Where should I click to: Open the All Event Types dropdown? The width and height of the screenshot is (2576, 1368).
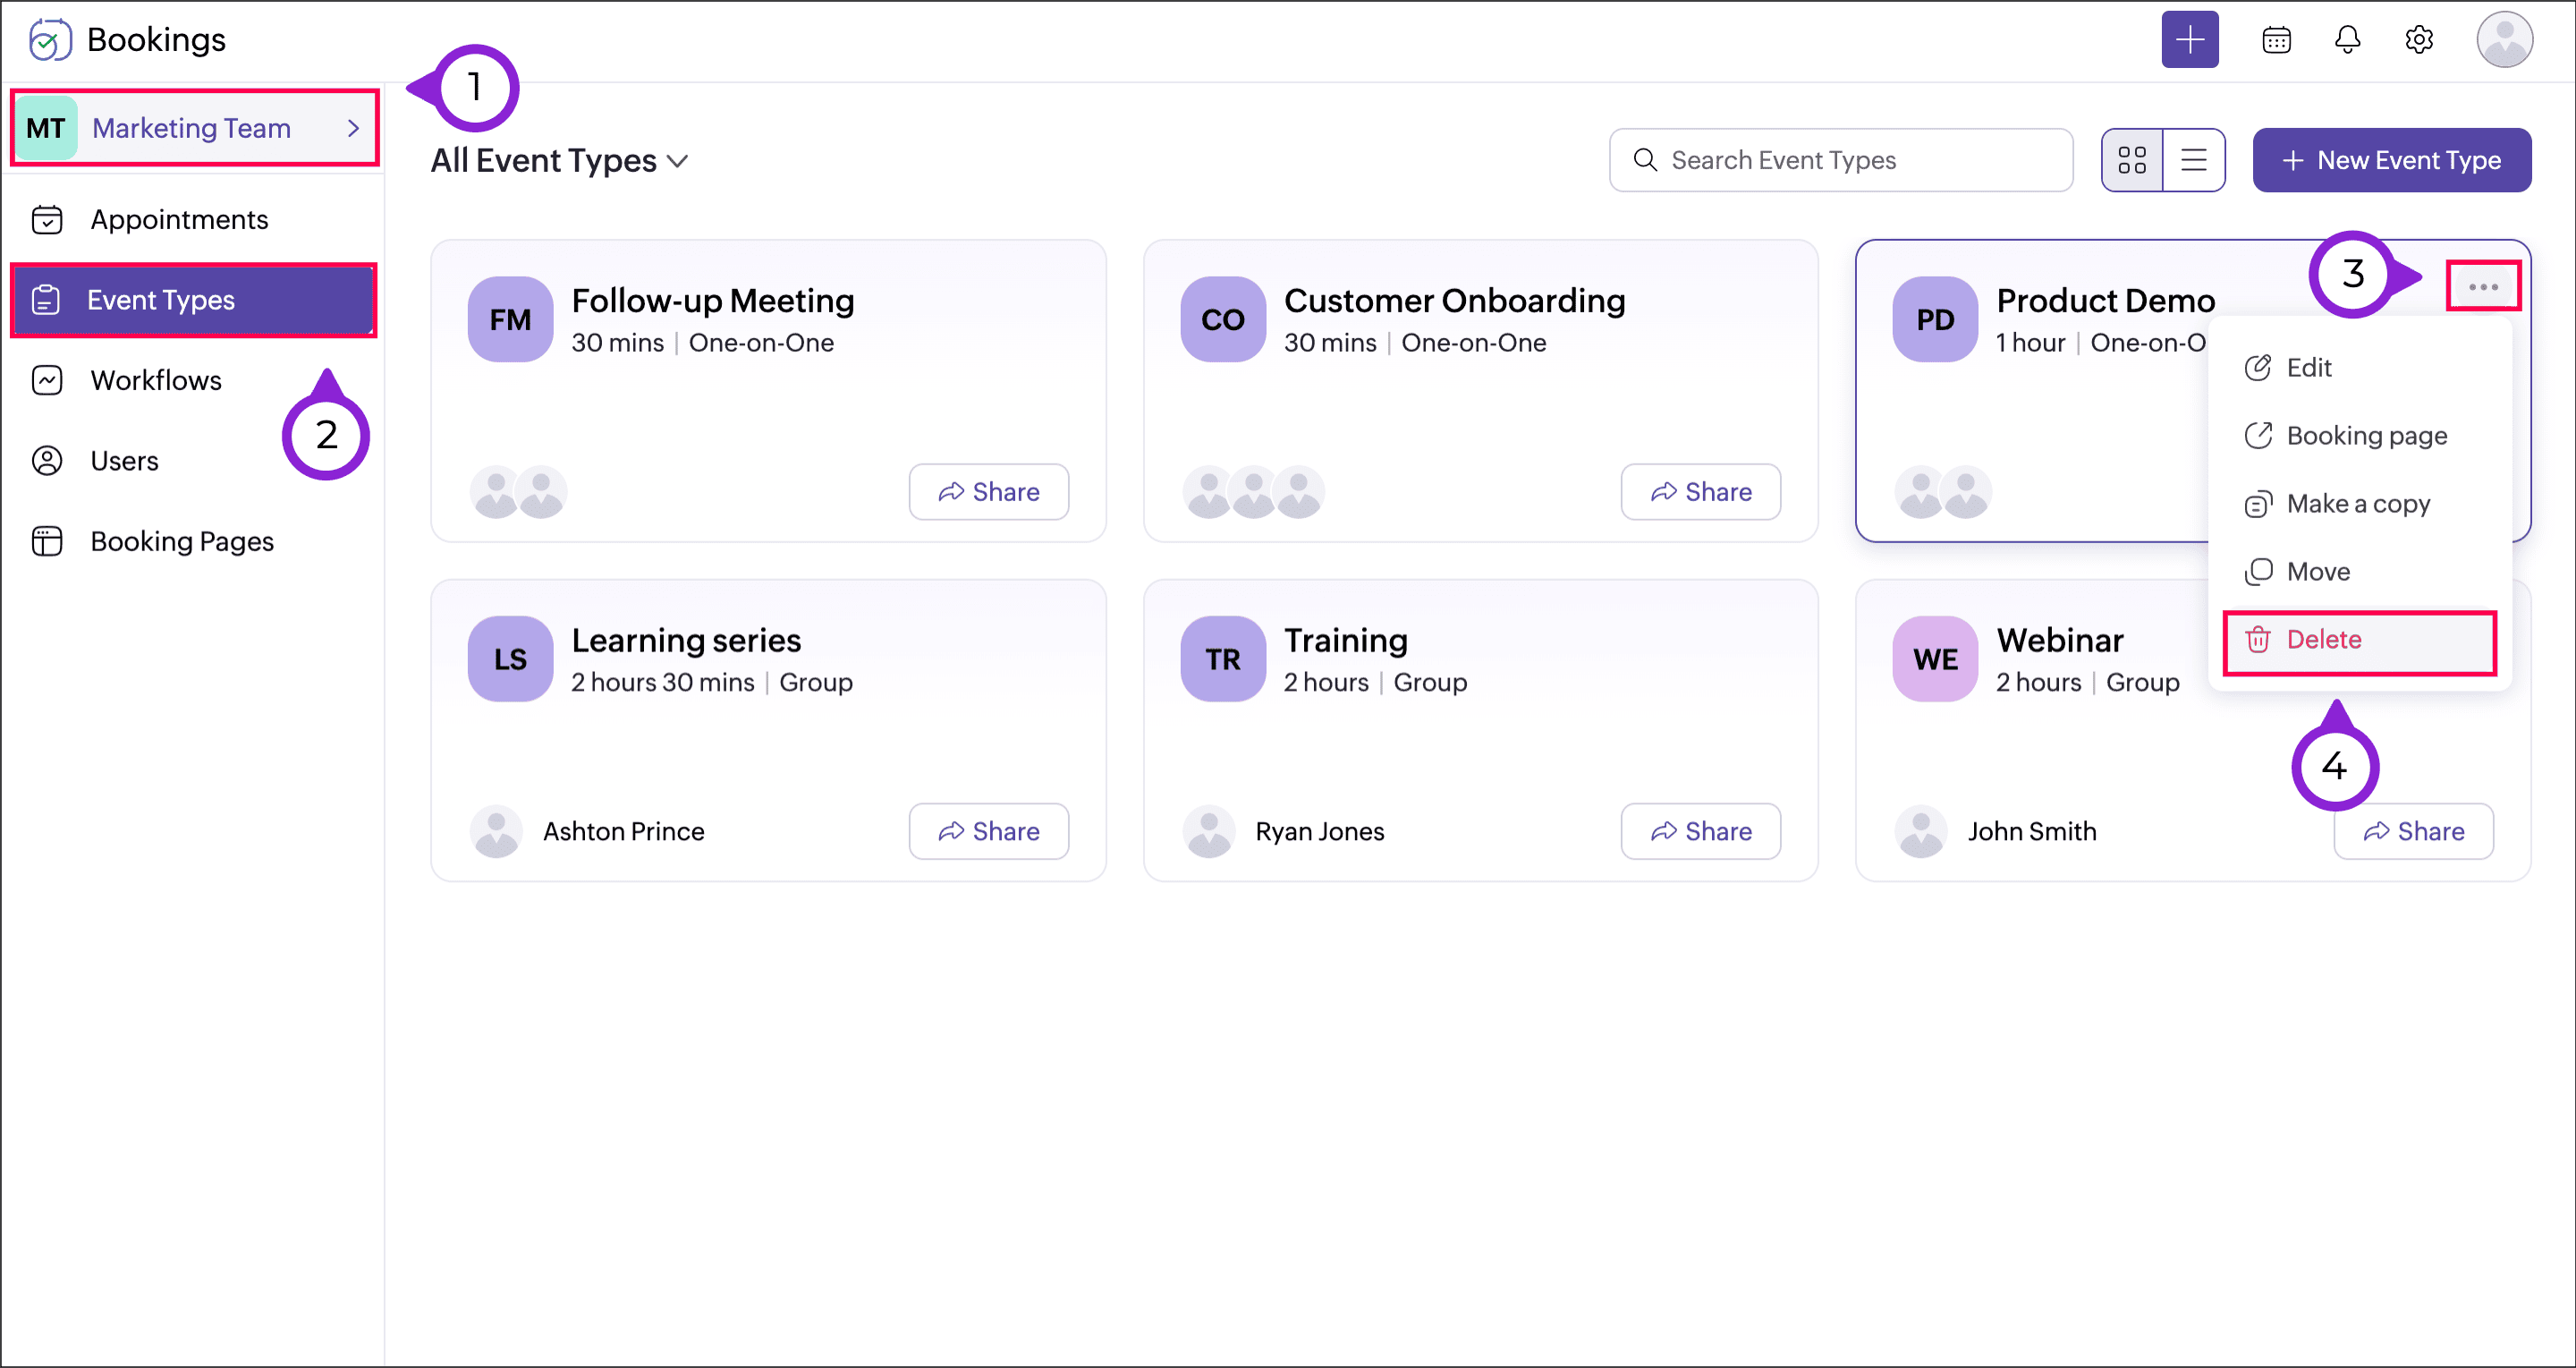(x=559, y=161)
